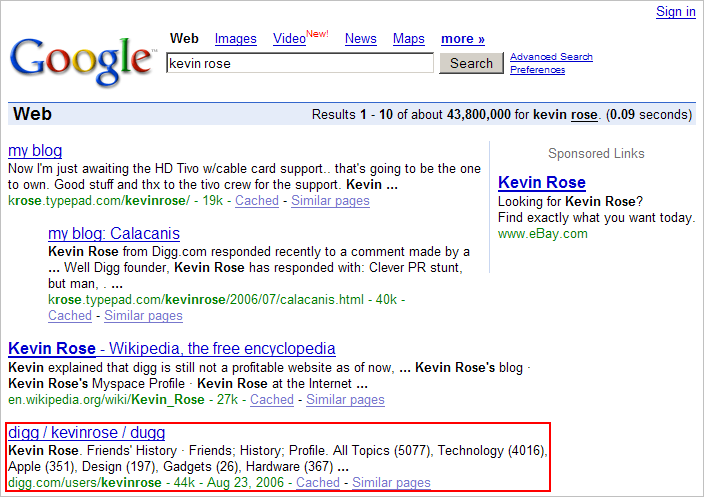
Task: Open Cached link for calacanis.html result
Action: point(70,316)
